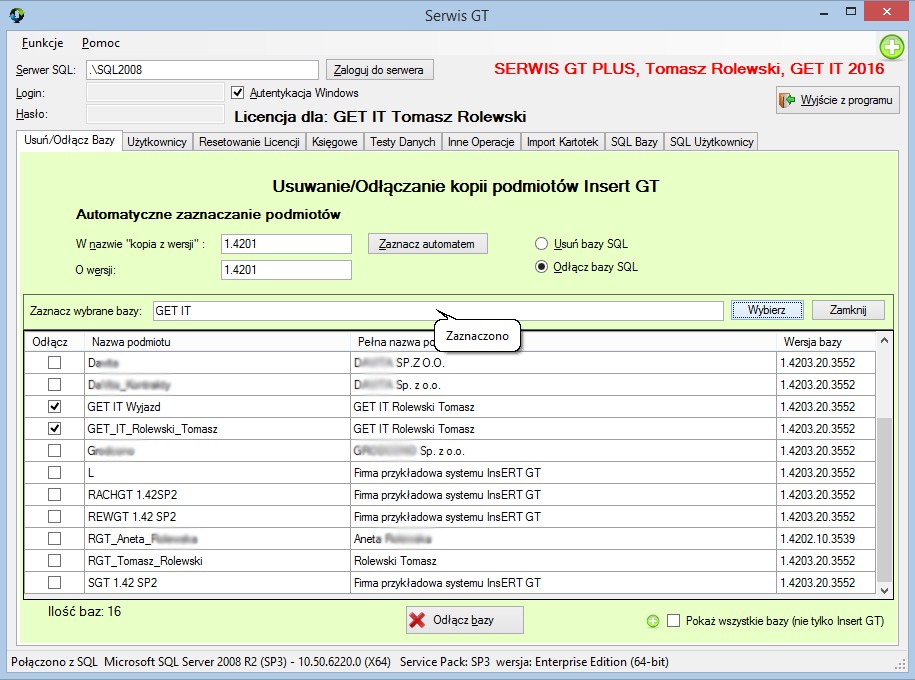Switch to Import Kartotek tab
The height and width of the screenshot is (680, 915).
click(x=563, y=142)
